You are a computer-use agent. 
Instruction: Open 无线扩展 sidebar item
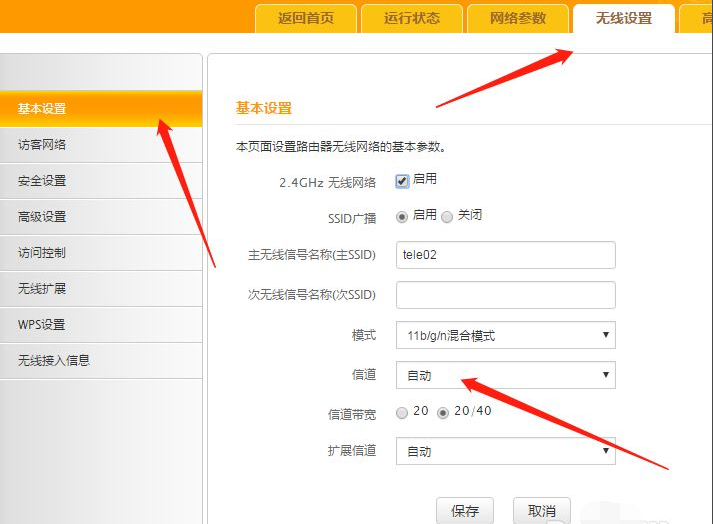click(x=101, y=288)
